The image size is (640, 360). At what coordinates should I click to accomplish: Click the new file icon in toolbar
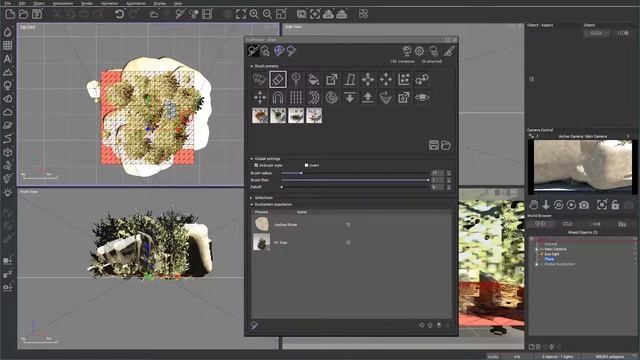tap(10, 14)
